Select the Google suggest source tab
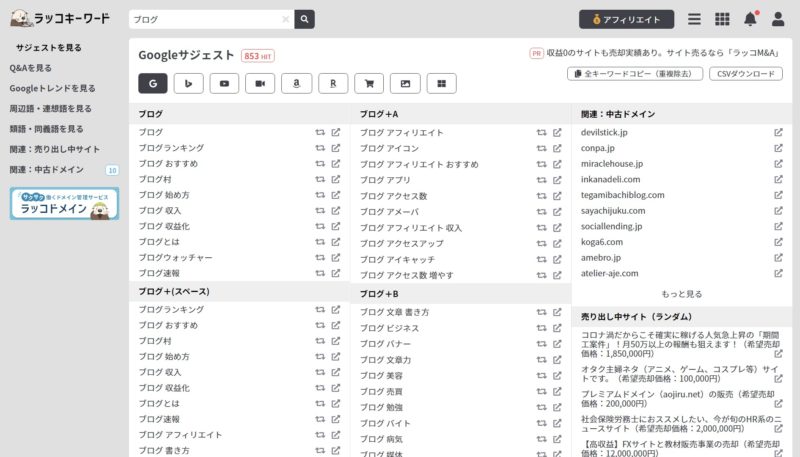This screenshot has width=800, height=457. tap(153, 84)
